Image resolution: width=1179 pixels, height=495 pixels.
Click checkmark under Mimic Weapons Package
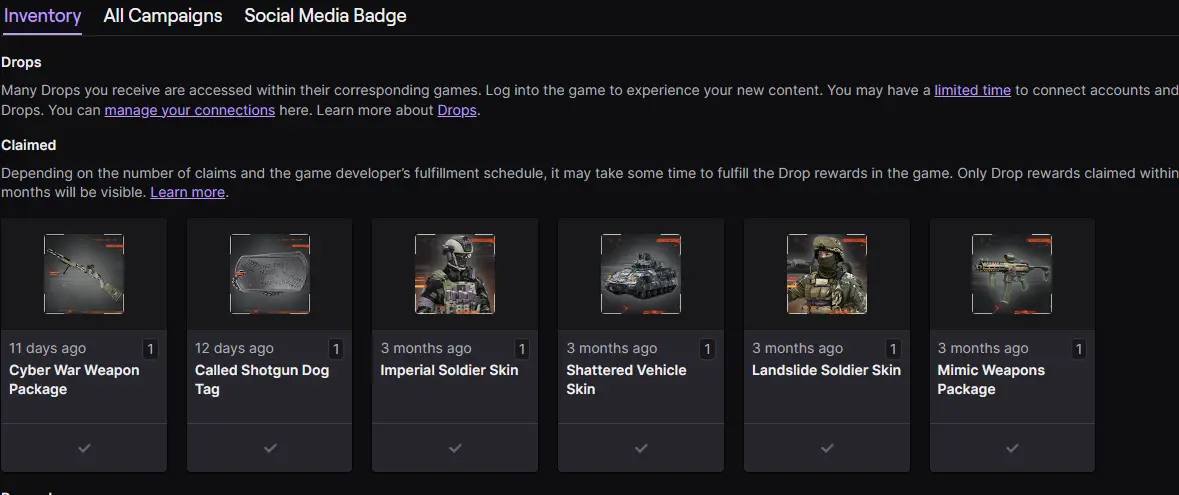click(1012, 448)
